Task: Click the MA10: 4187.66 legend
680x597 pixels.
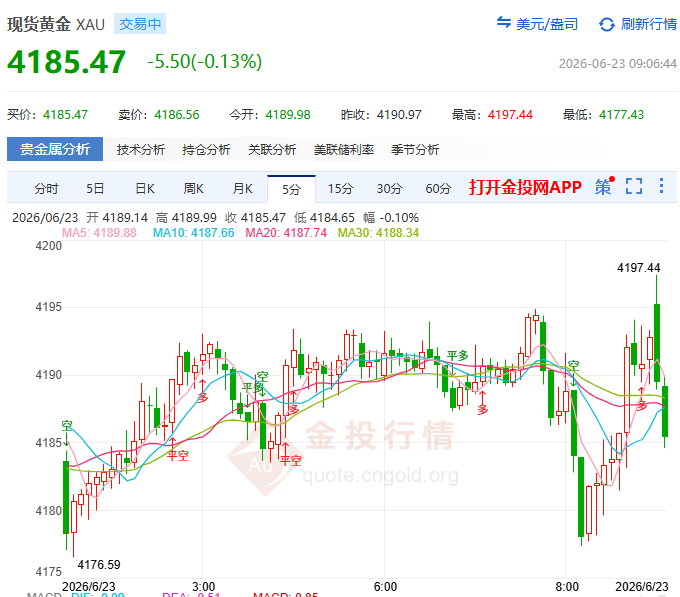Action: pos(193,233)
